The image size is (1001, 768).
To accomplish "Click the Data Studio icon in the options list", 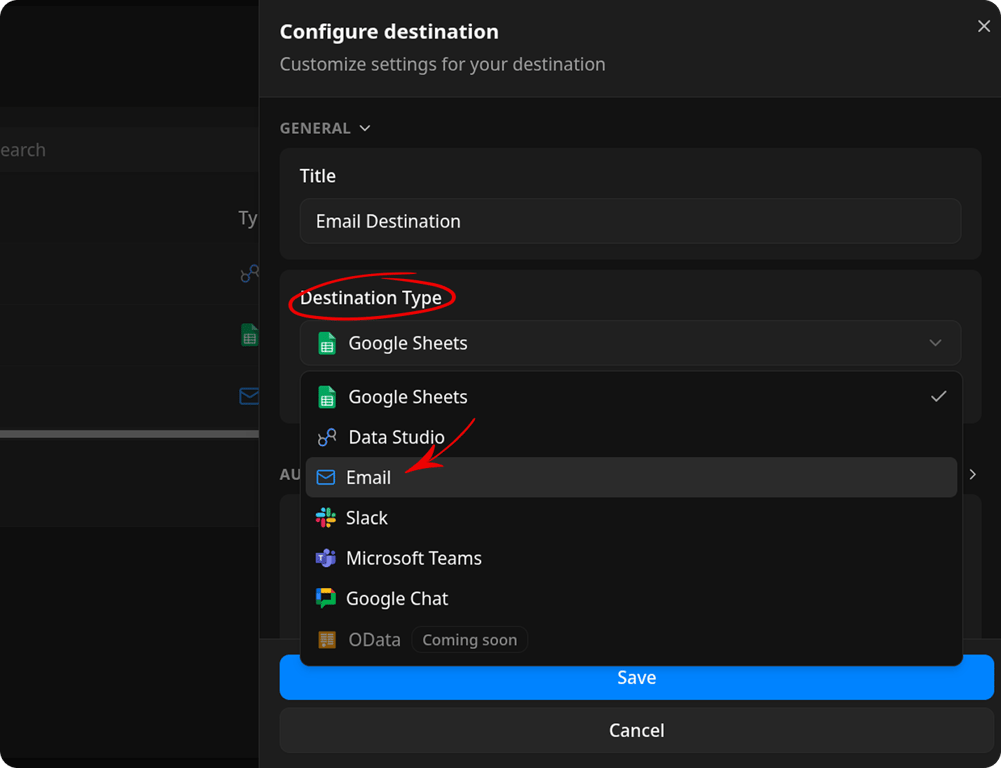I will point(327,437).
